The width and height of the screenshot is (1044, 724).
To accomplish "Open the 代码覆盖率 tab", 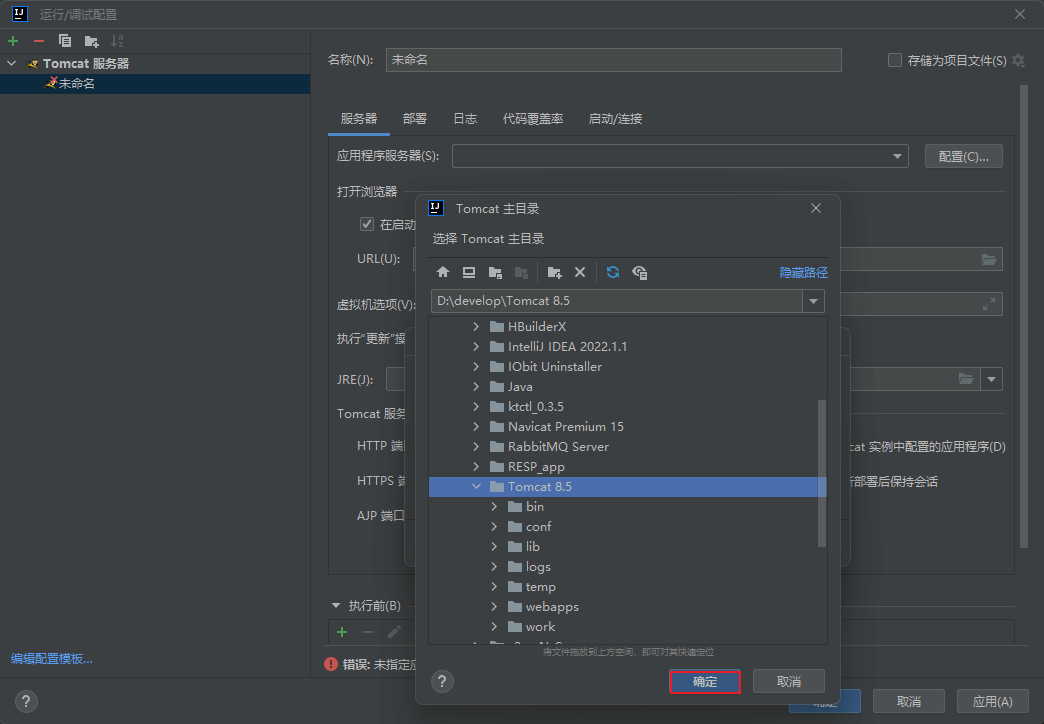I will pyautogui.click(x=533, y=119).
